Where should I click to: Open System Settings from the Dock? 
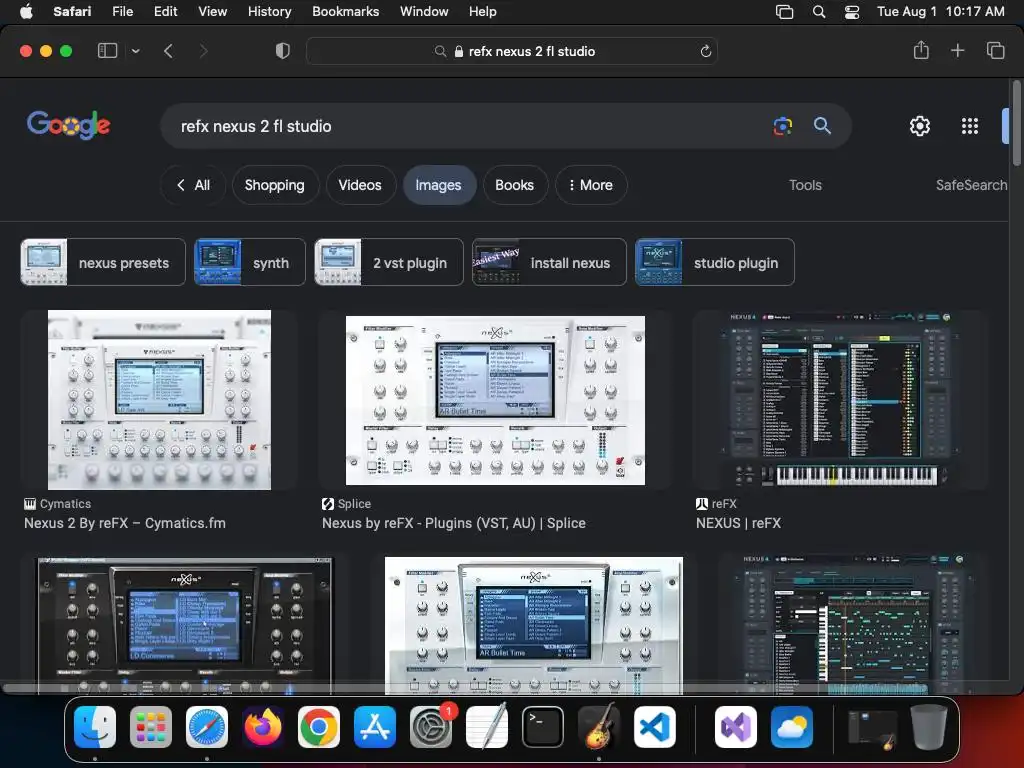coord(431,726)
